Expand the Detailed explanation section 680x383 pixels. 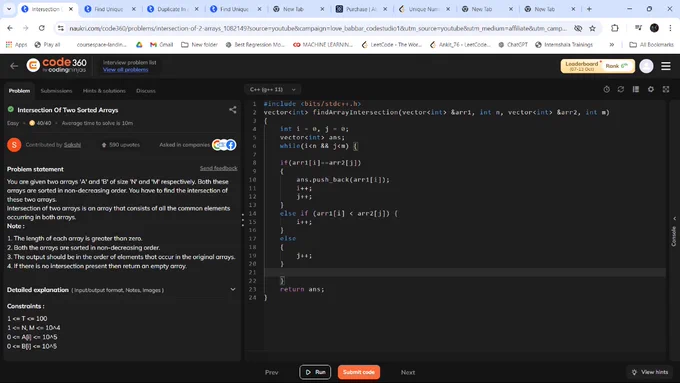click(x=233, y=289)
